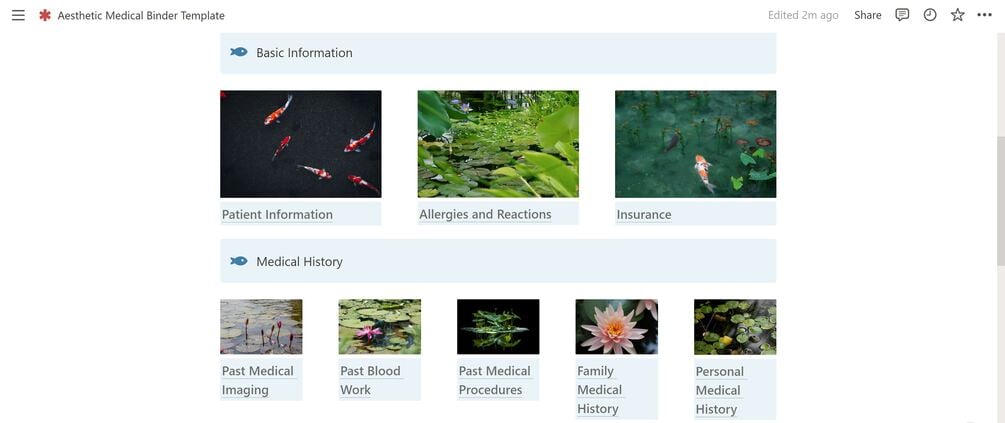Favorite the page with star icon
Screen dimensions: 1005x423
coord(957,15)
